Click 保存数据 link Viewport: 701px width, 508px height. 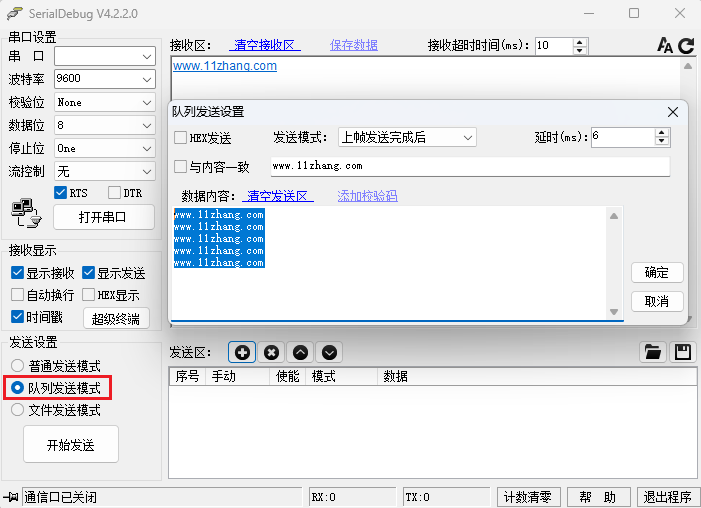point(354,45)
